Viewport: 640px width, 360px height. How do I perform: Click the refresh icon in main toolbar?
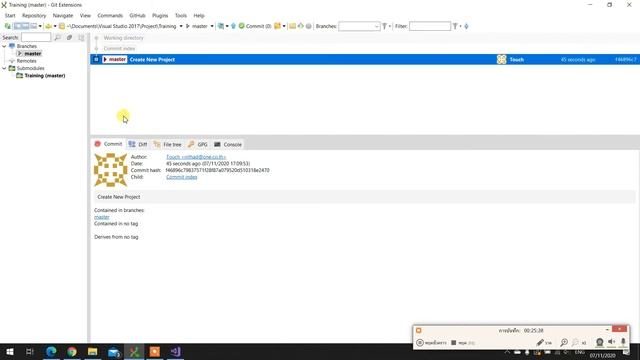[x=7, y=26]
